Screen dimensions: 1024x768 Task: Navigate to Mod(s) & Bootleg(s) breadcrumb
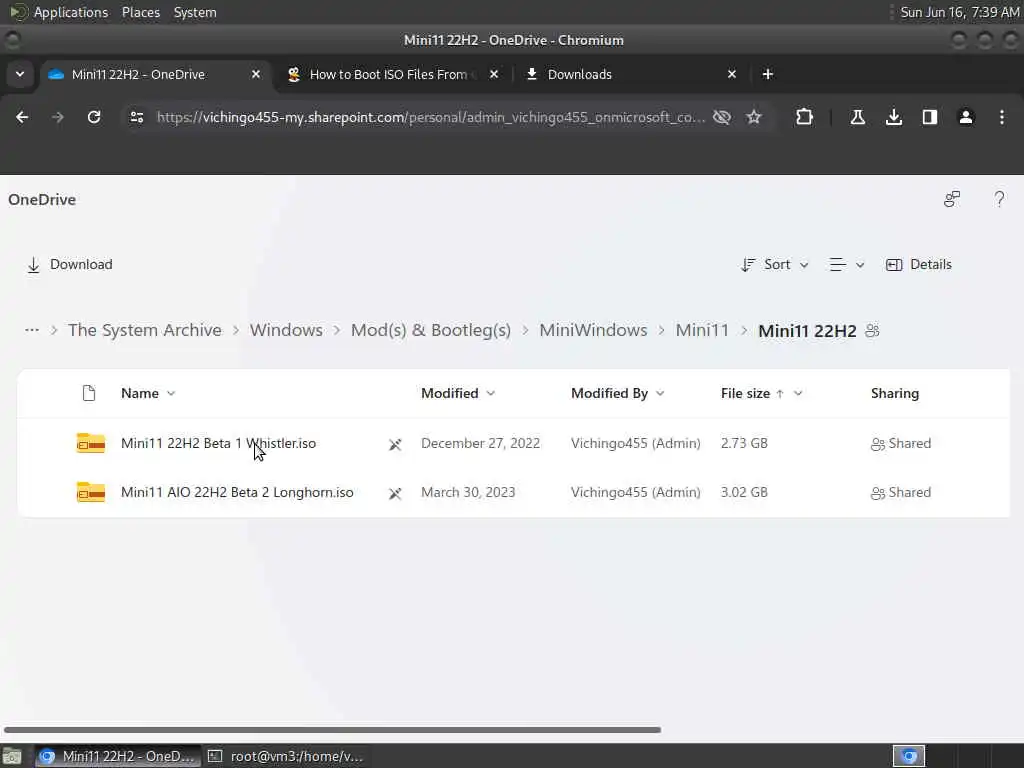click(431, 330)
